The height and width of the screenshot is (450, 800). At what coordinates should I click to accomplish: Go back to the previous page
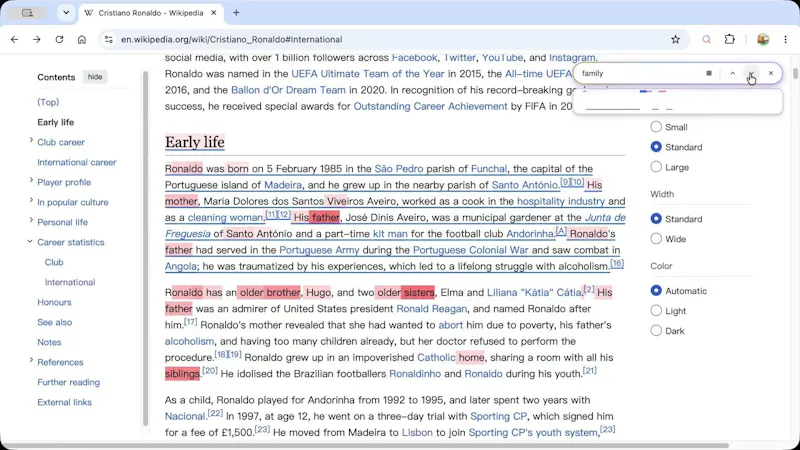point(14,39)
